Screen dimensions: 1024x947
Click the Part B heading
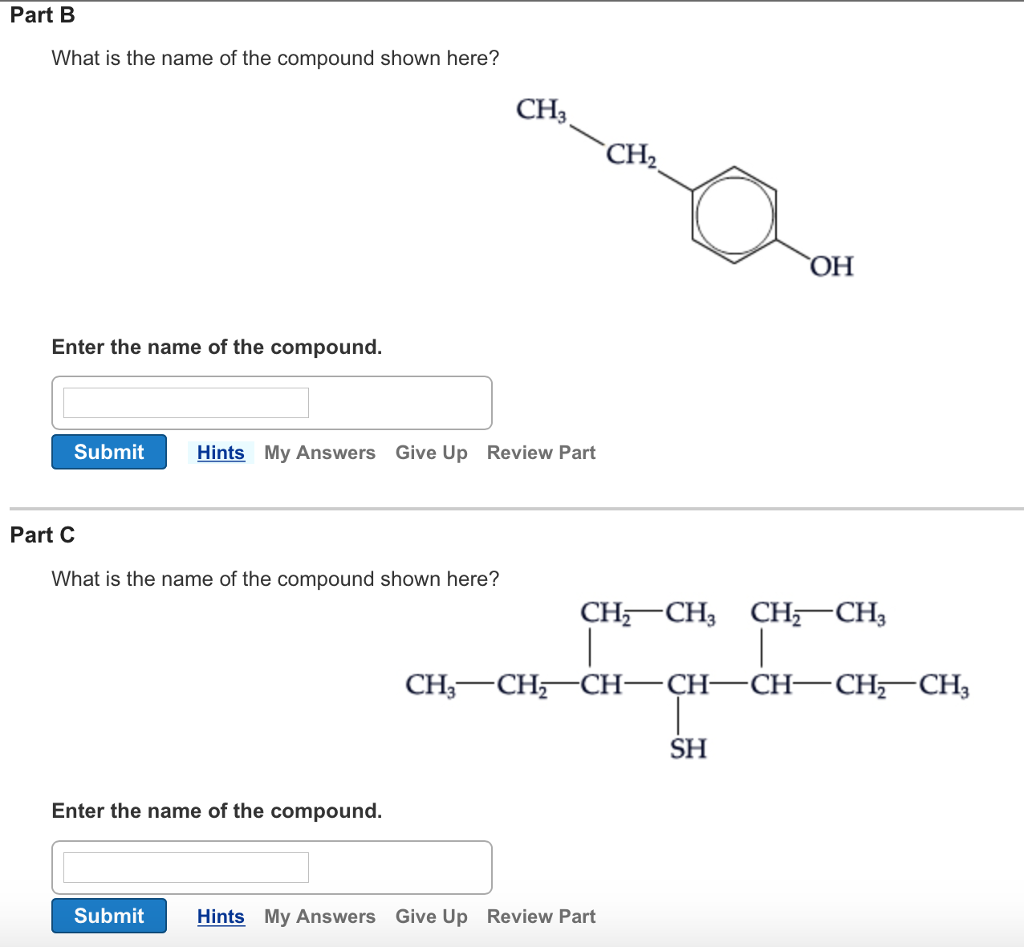click(x=42, y=15)
